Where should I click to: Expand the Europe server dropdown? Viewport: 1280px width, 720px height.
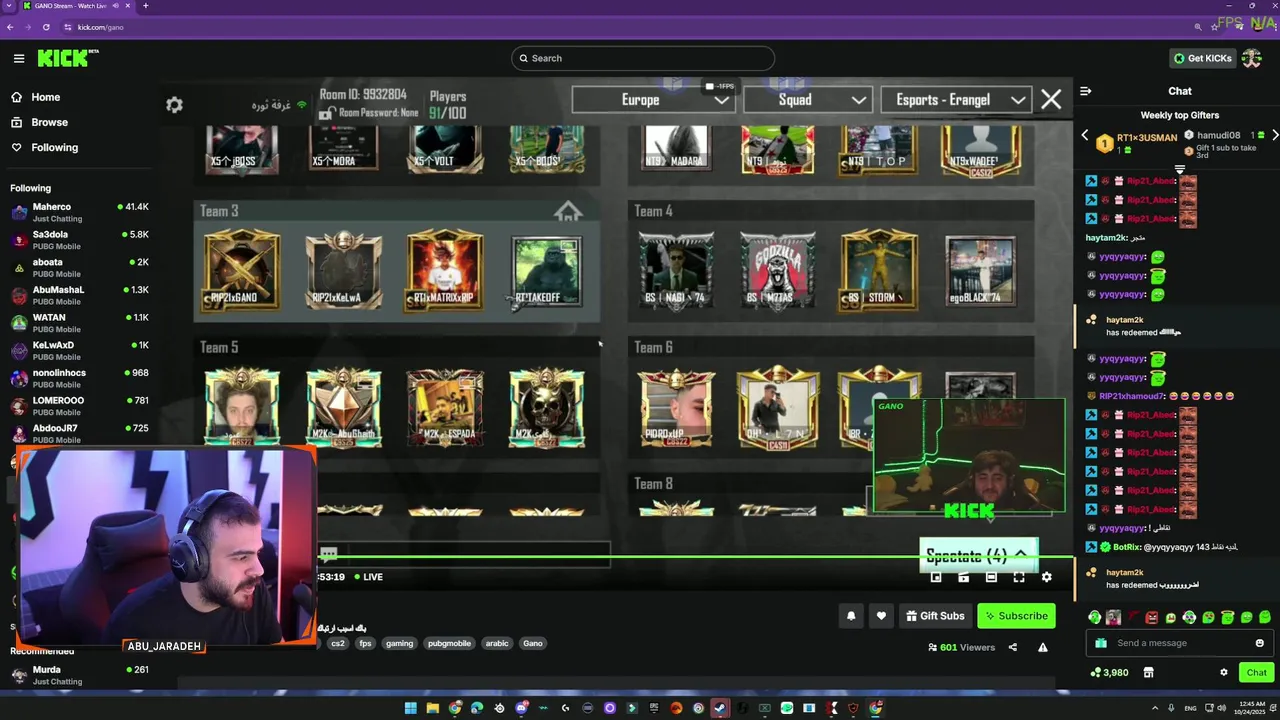653,100
